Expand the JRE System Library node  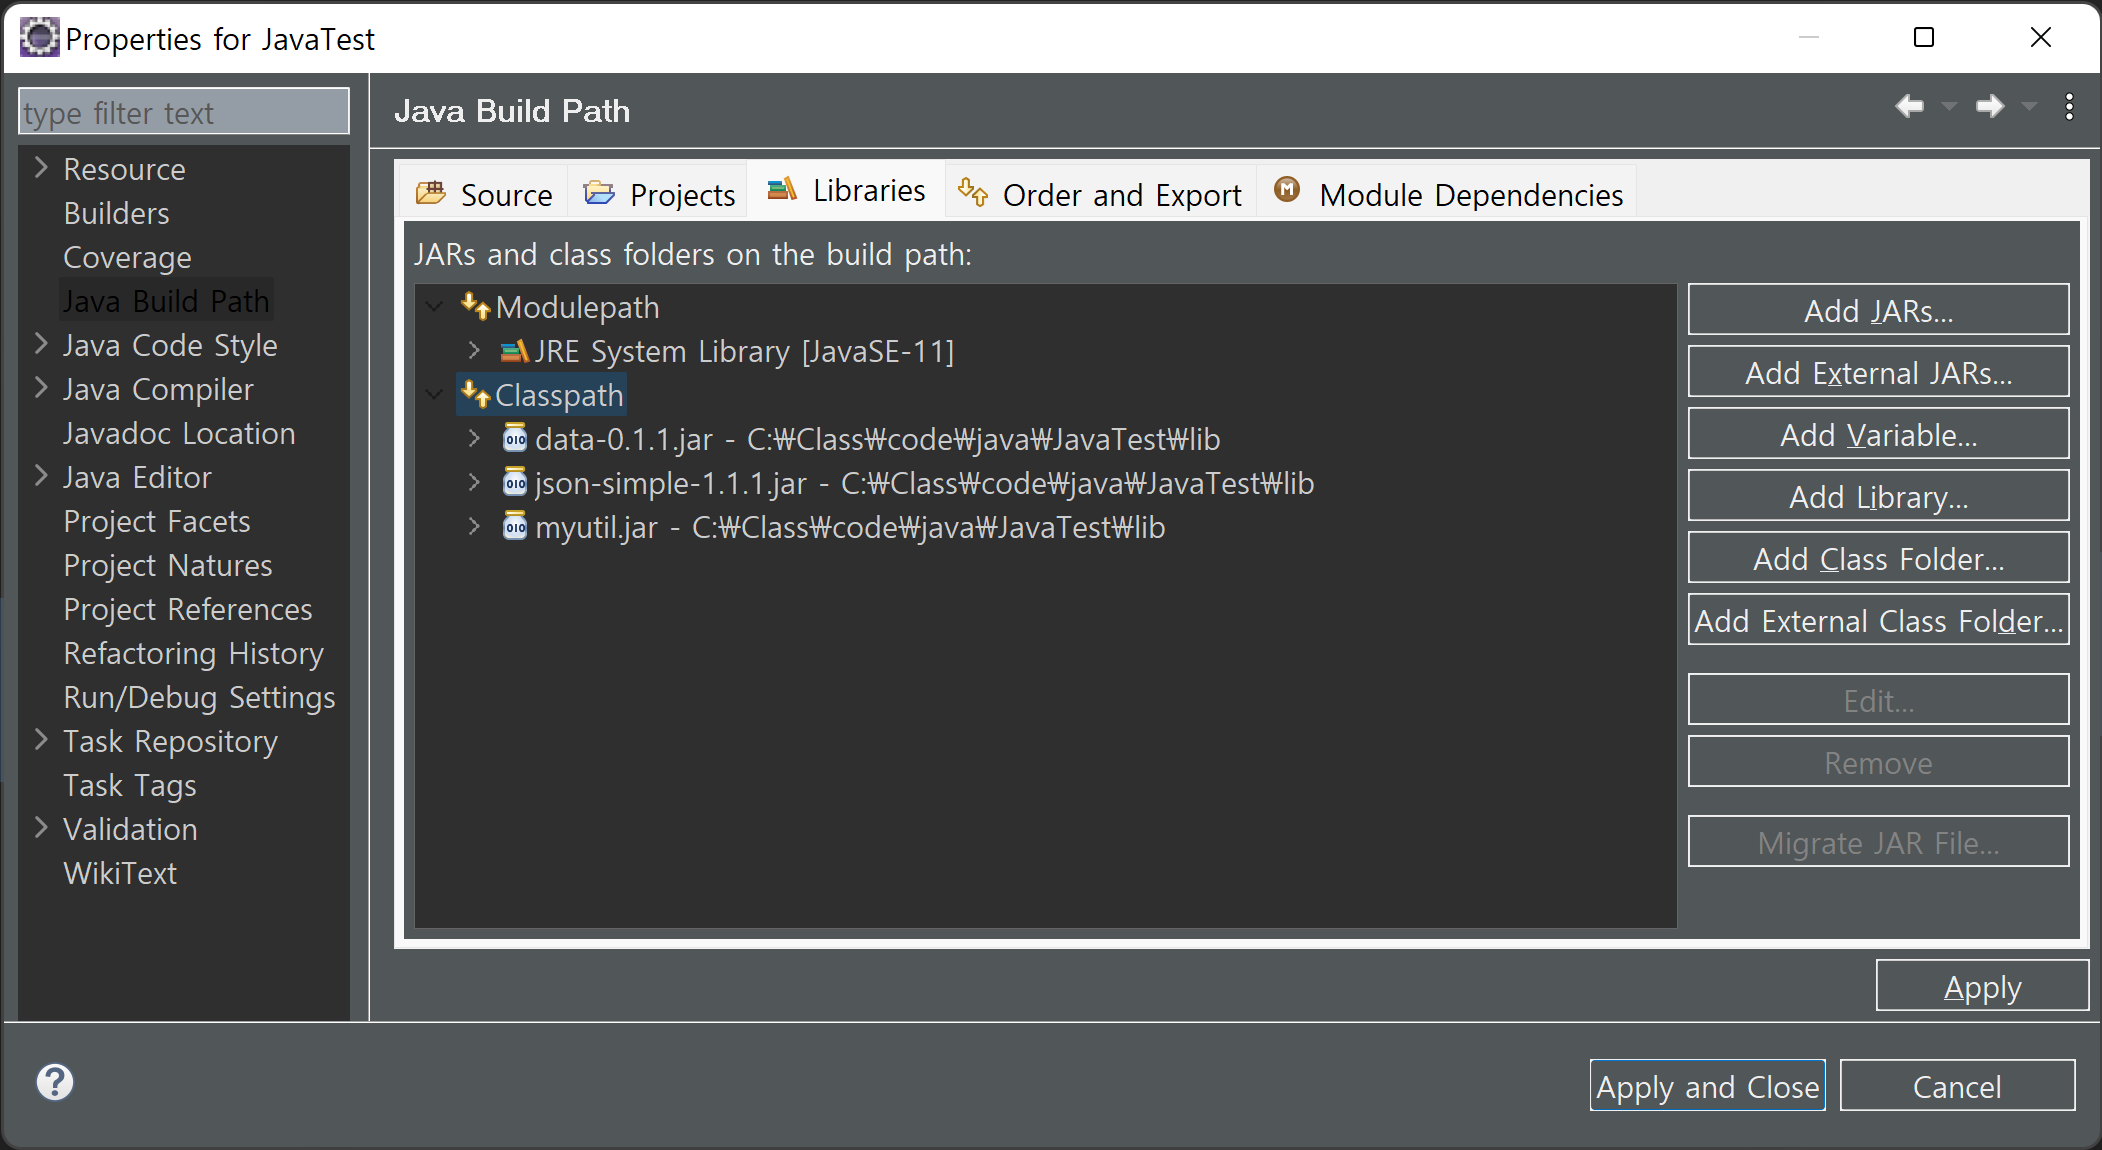474,351
